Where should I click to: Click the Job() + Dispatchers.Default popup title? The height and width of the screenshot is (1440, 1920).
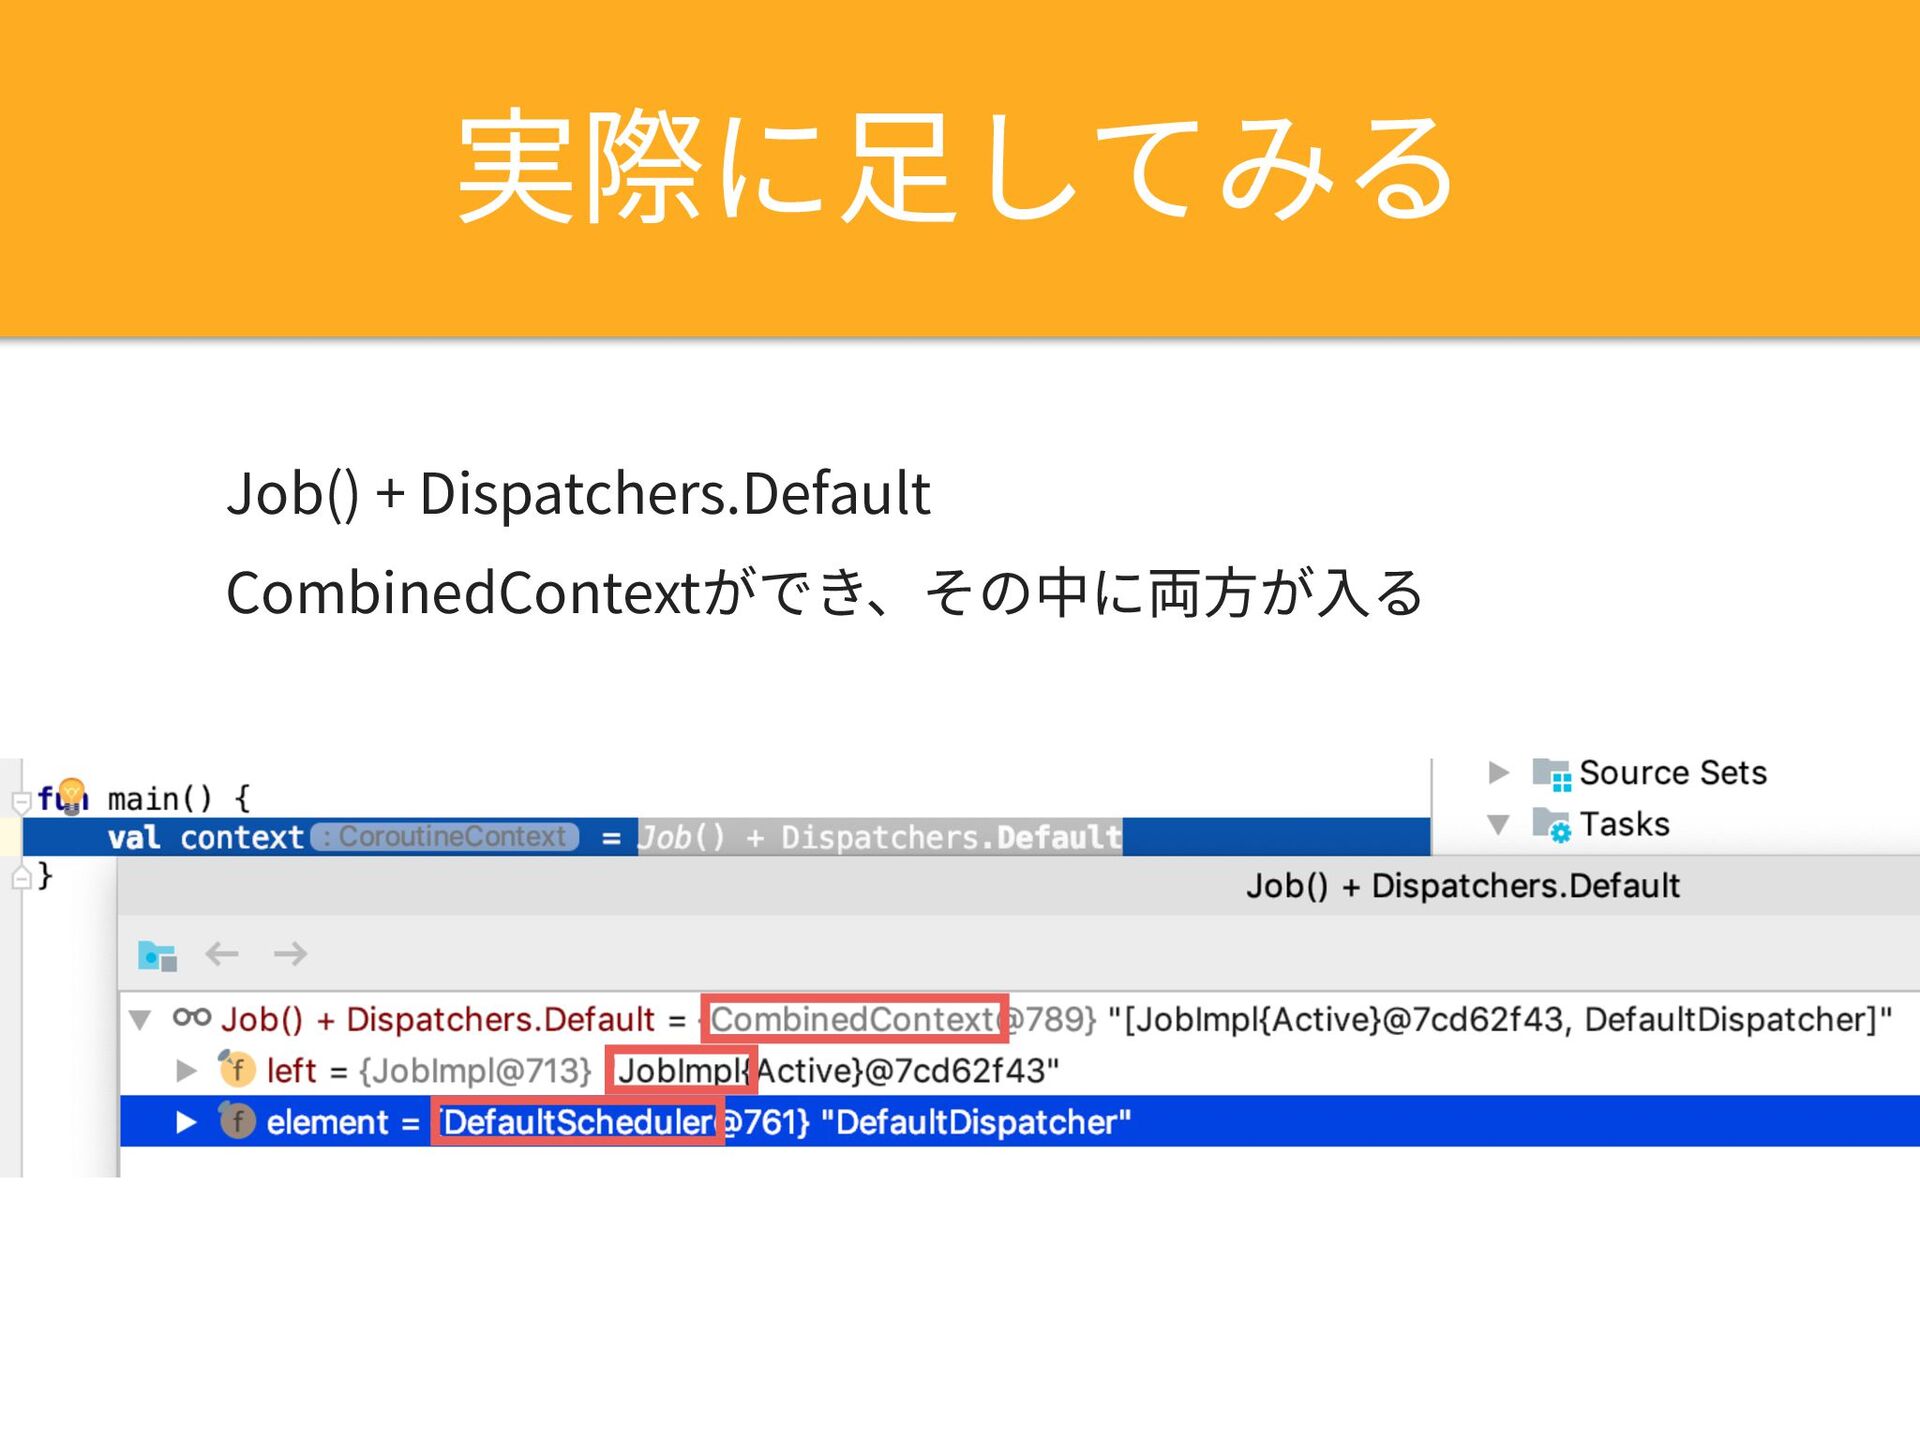pyautogui.click(x=1462, y=886)
